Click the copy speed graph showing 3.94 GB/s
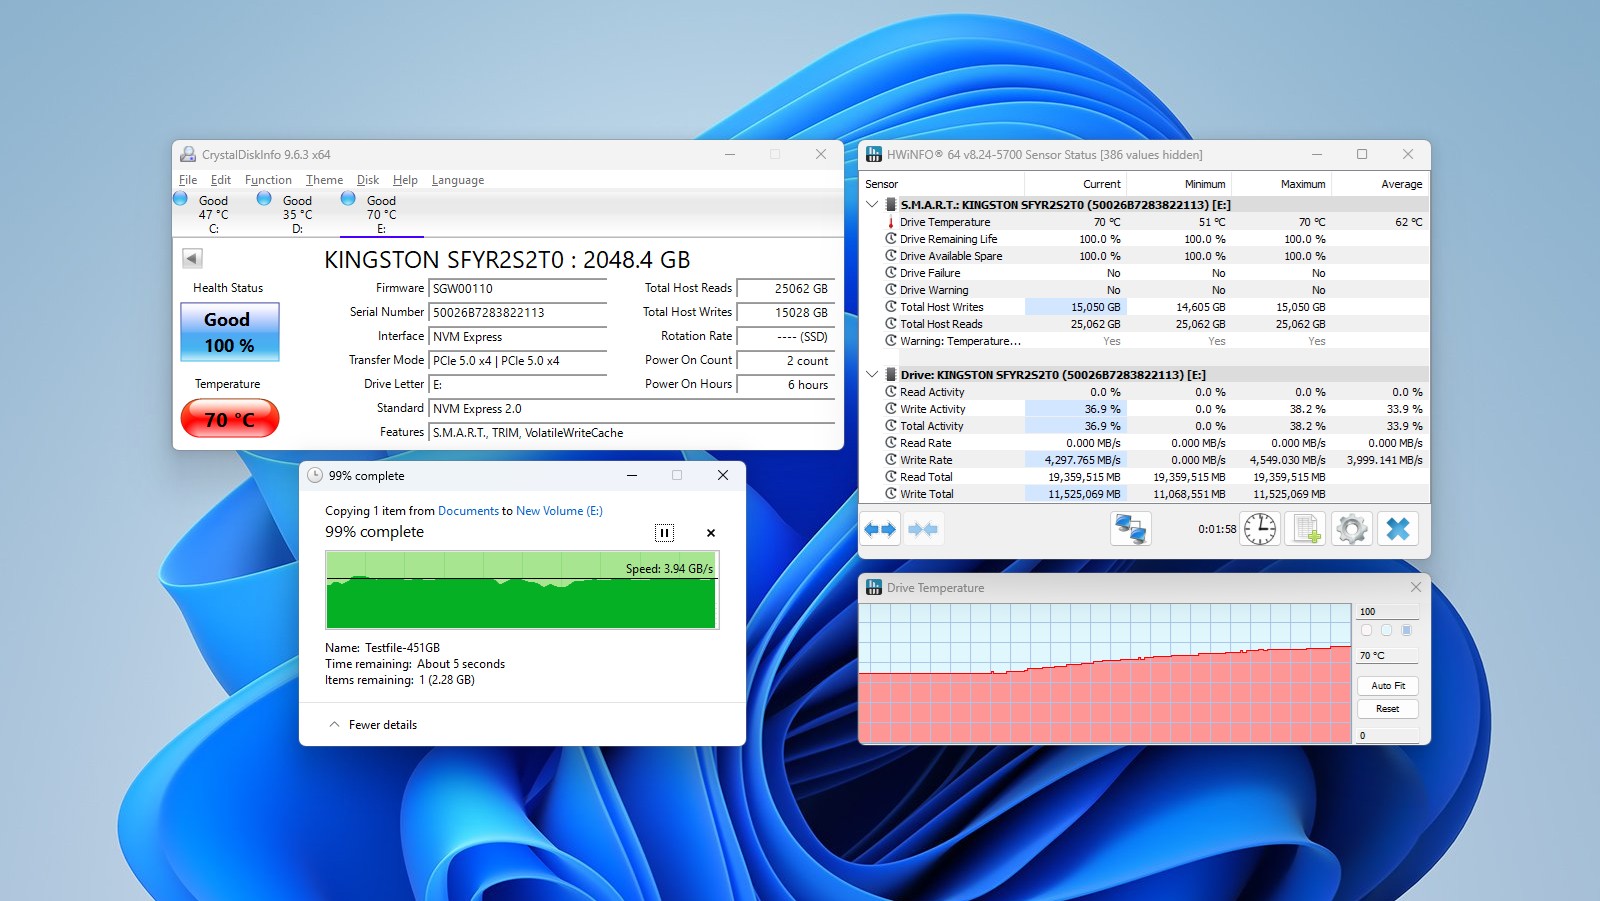 (x=521, y=589)
